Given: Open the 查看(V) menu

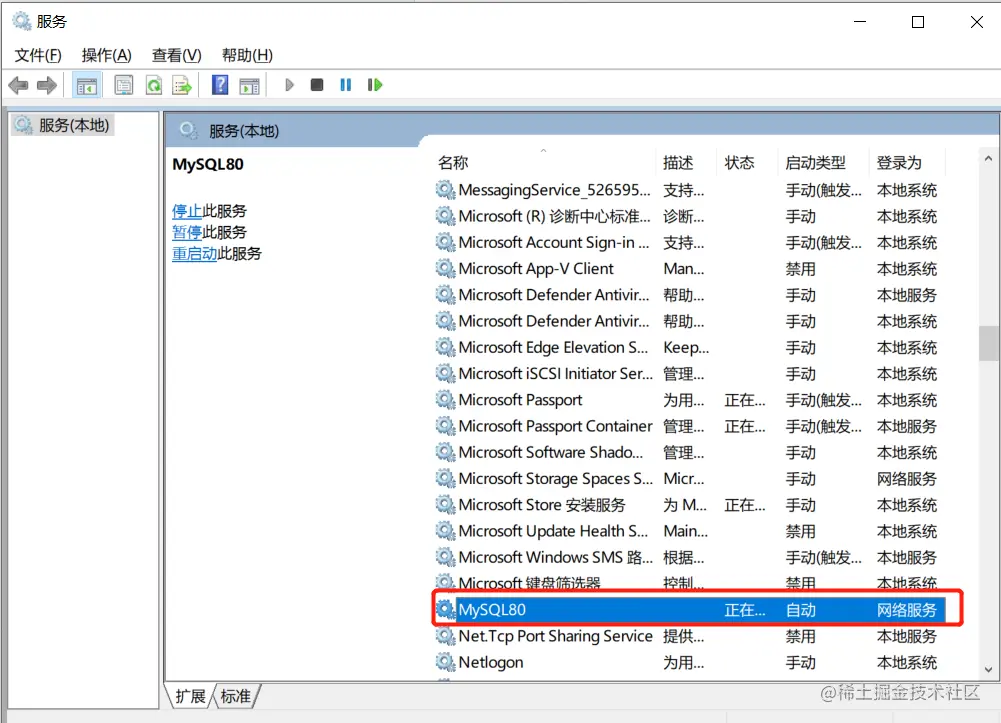Looking at the screenshot, I should point(176,56).
